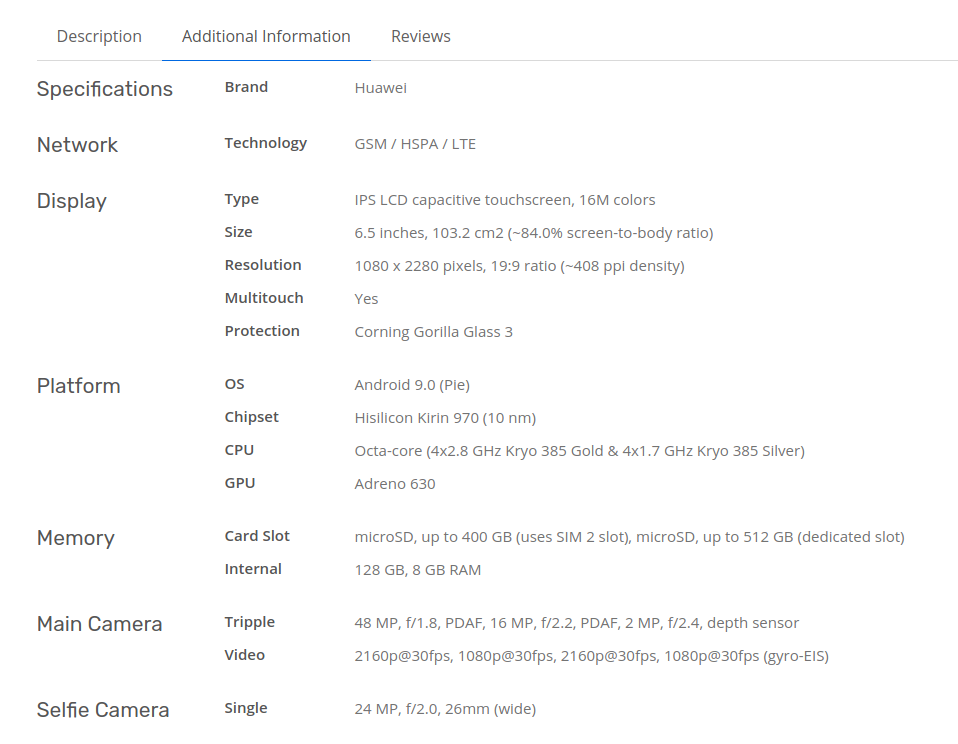The image size is (958, 744).
Task: Select the Multitouch Yes value
Action: [366, 298]
